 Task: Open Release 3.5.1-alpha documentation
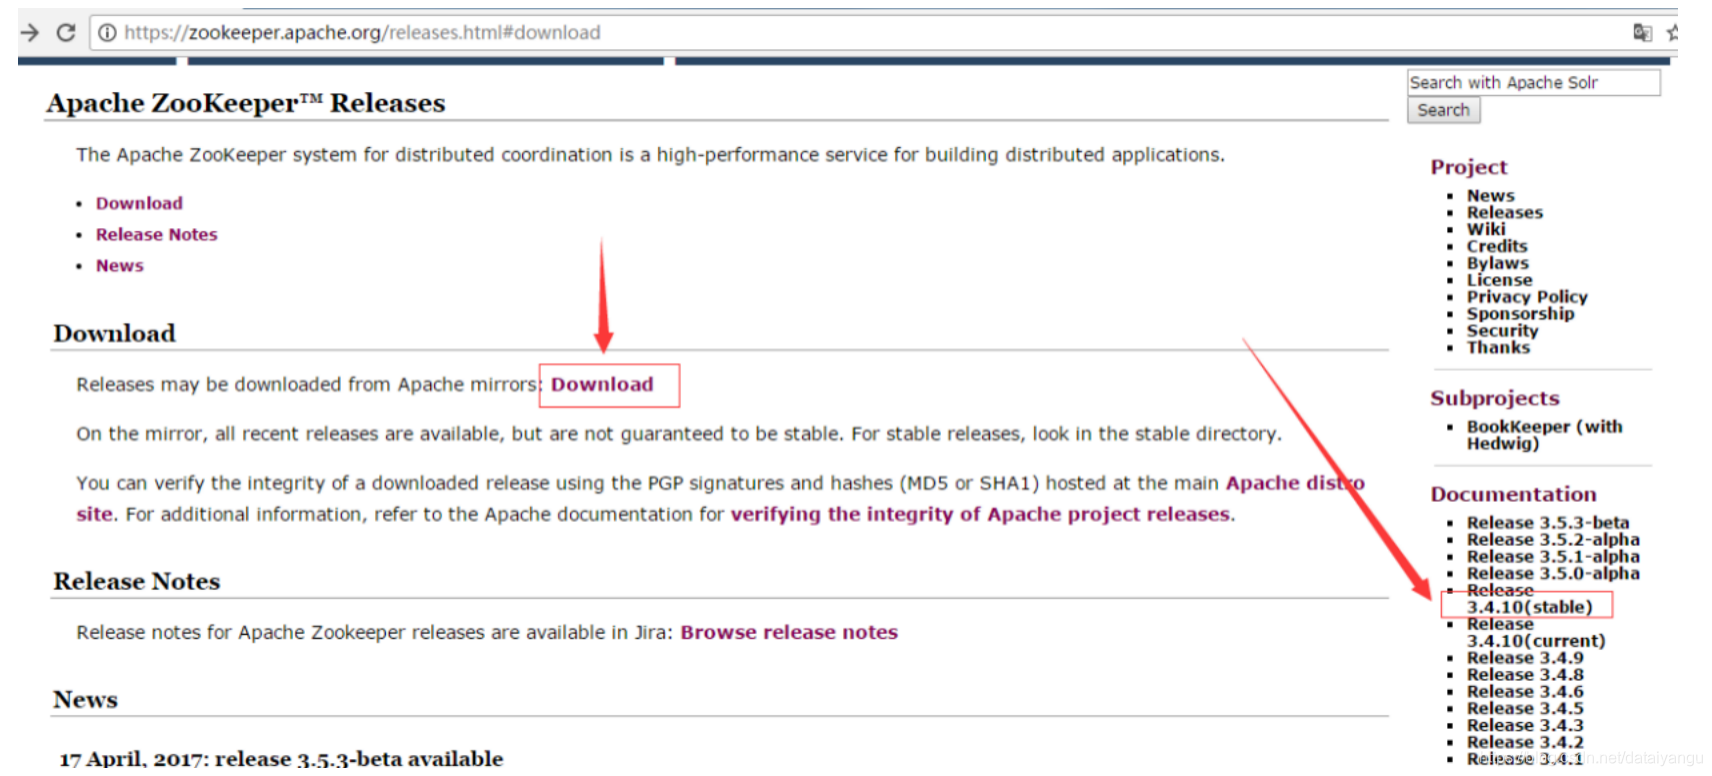coord(1553,557)
